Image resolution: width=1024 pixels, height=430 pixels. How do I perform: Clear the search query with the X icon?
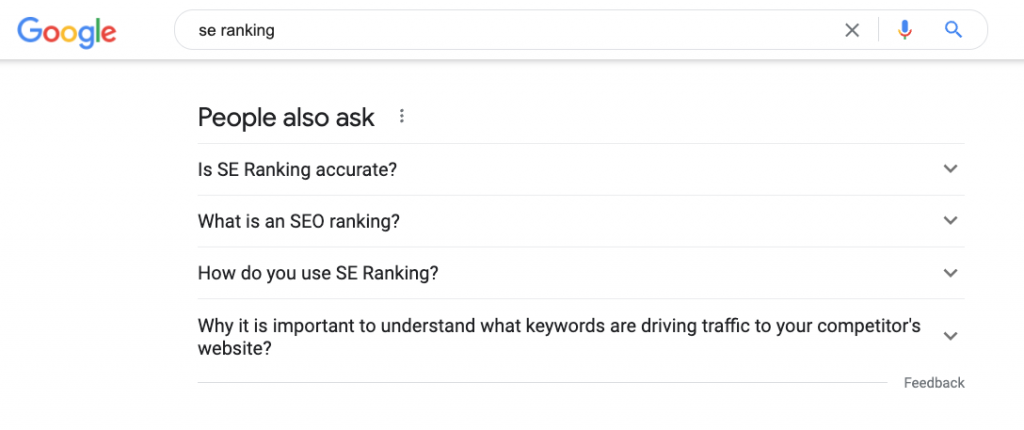[x=852, y=30]
